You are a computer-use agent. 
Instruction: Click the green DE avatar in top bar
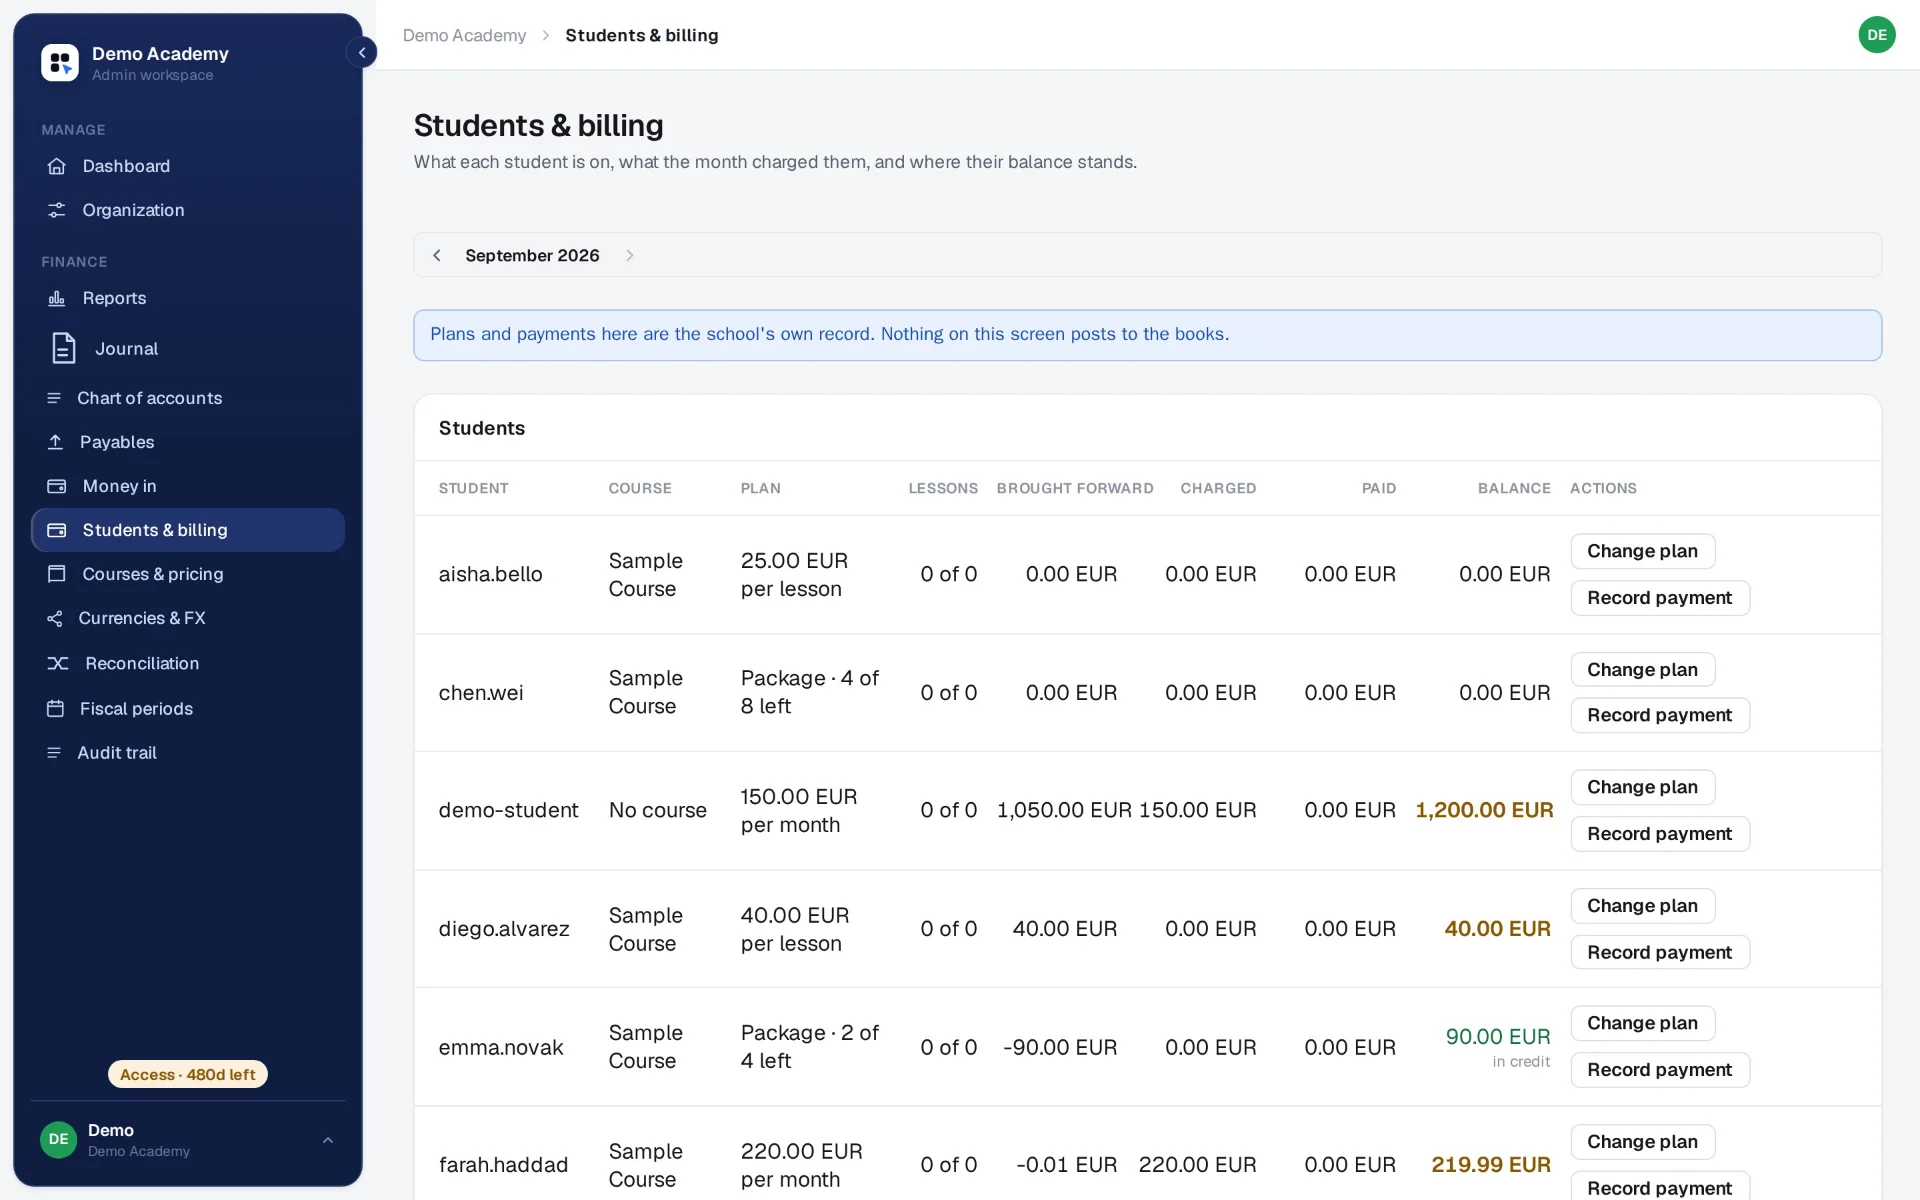(1877, 35)
